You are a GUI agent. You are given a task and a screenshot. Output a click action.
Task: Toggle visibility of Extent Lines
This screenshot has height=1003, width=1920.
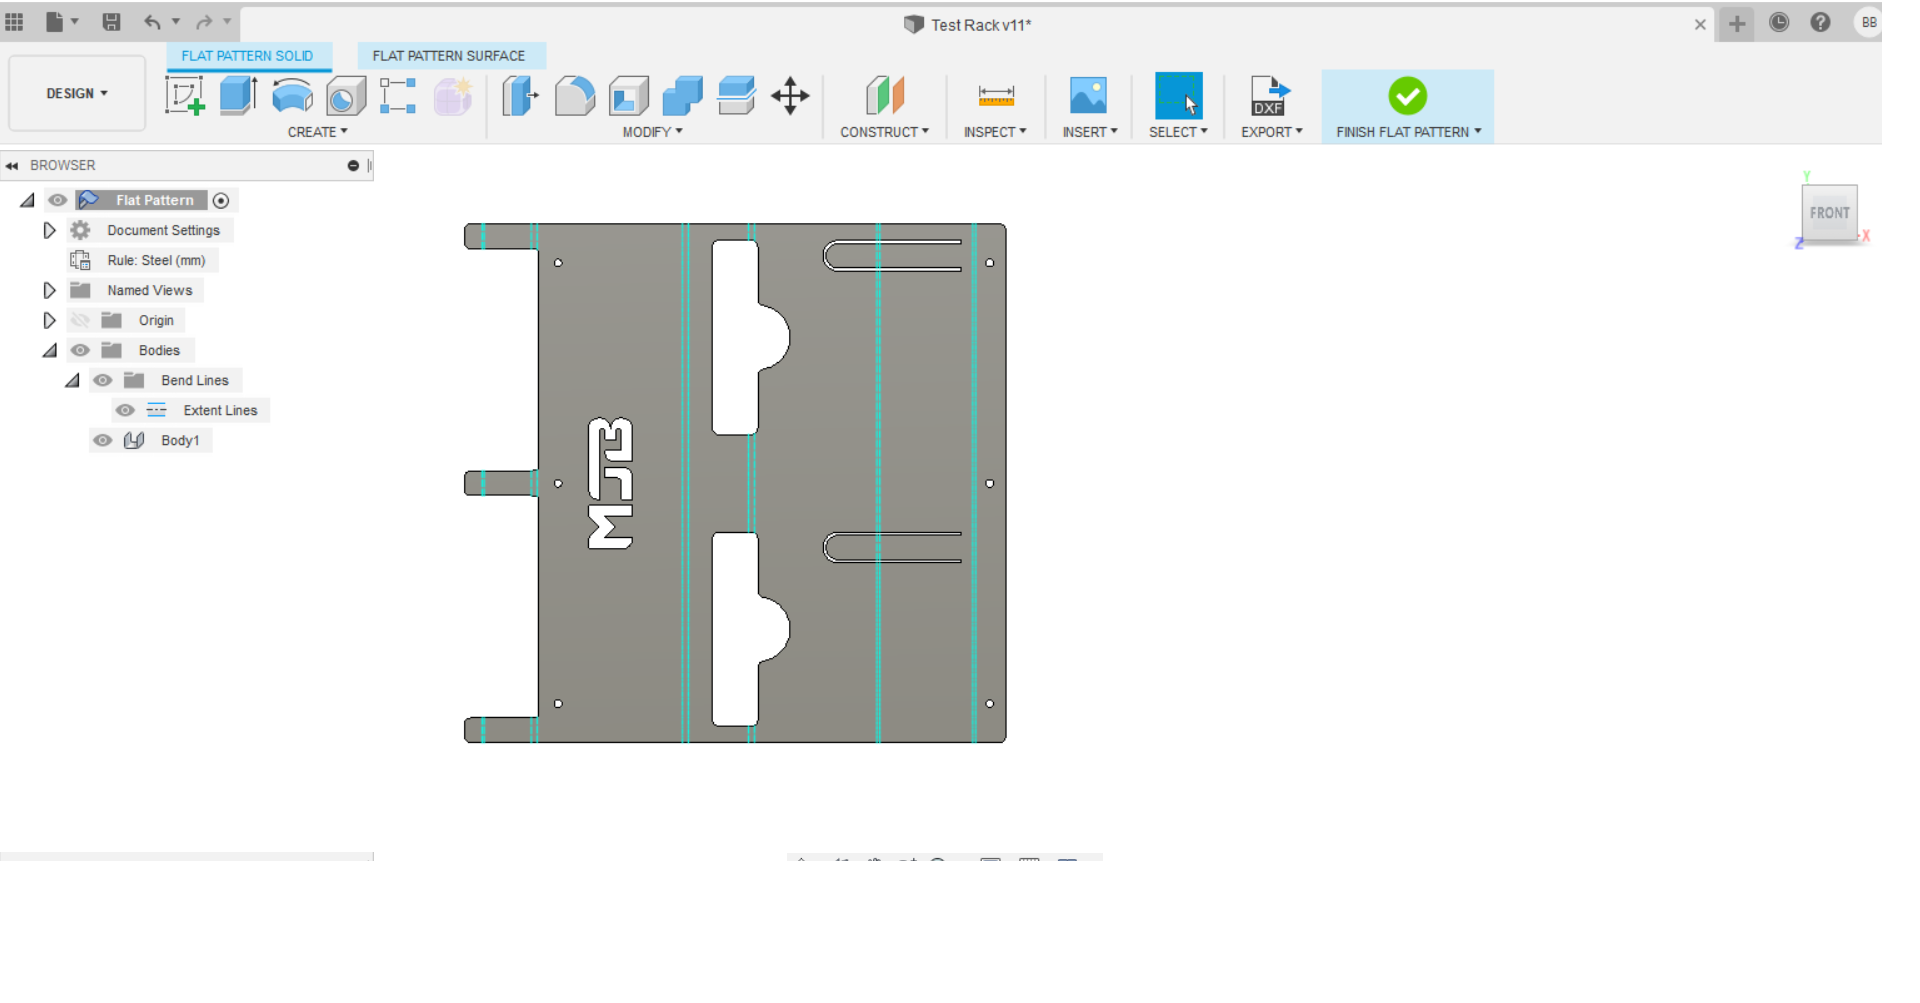pyautogui.click(x=125, y=410)
